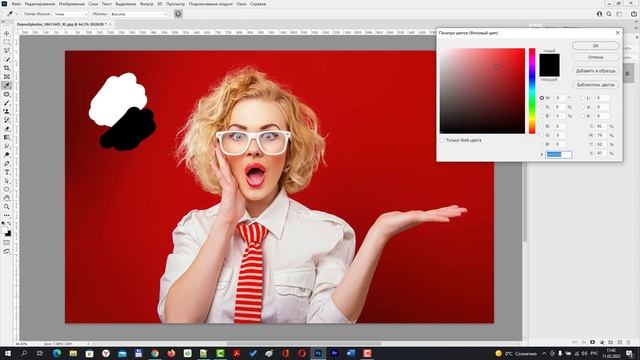This screenshot has width=640, height=360.
Task: Select the Rectangular Marquee tool
Action: point(7,42)
